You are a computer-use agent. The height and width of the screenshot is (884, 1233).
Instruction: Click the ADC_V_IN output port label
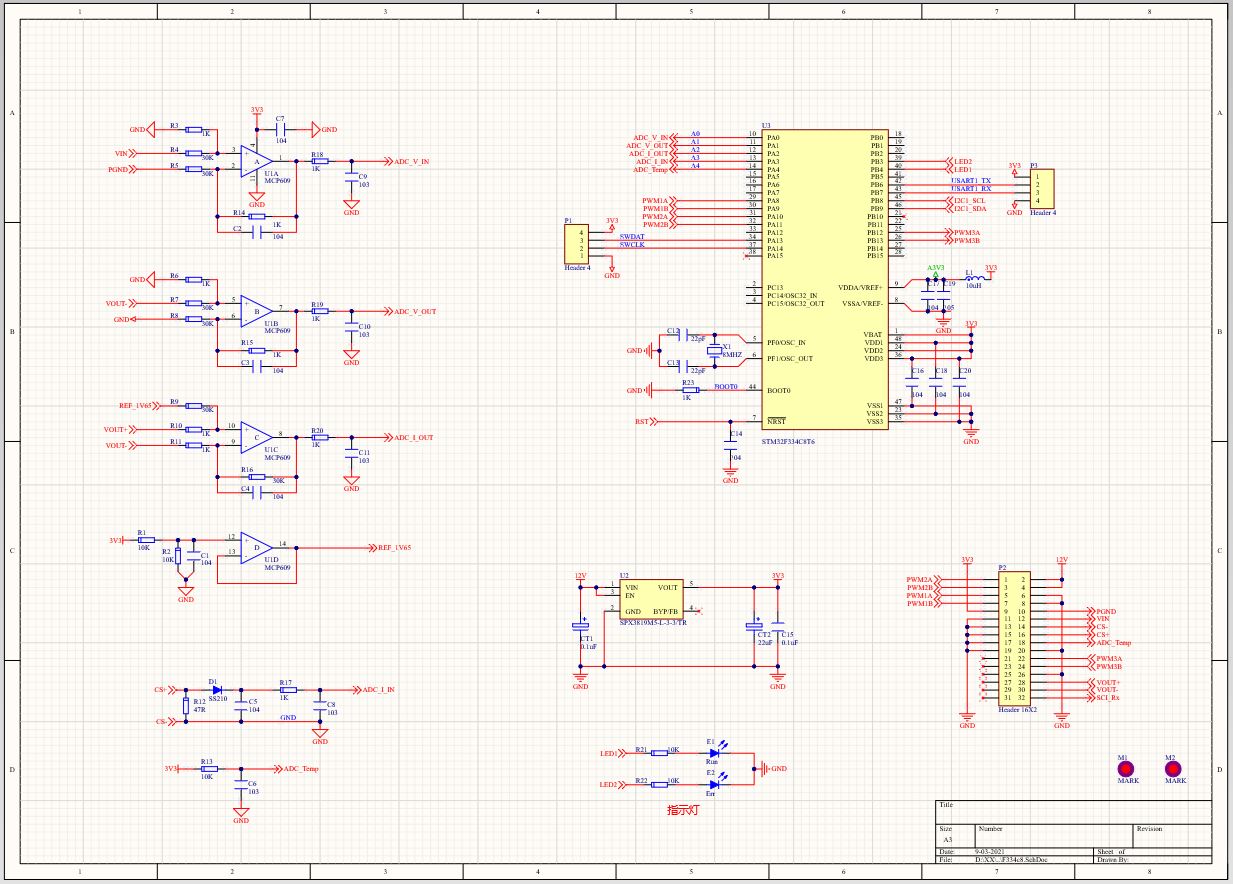[407, 161]
